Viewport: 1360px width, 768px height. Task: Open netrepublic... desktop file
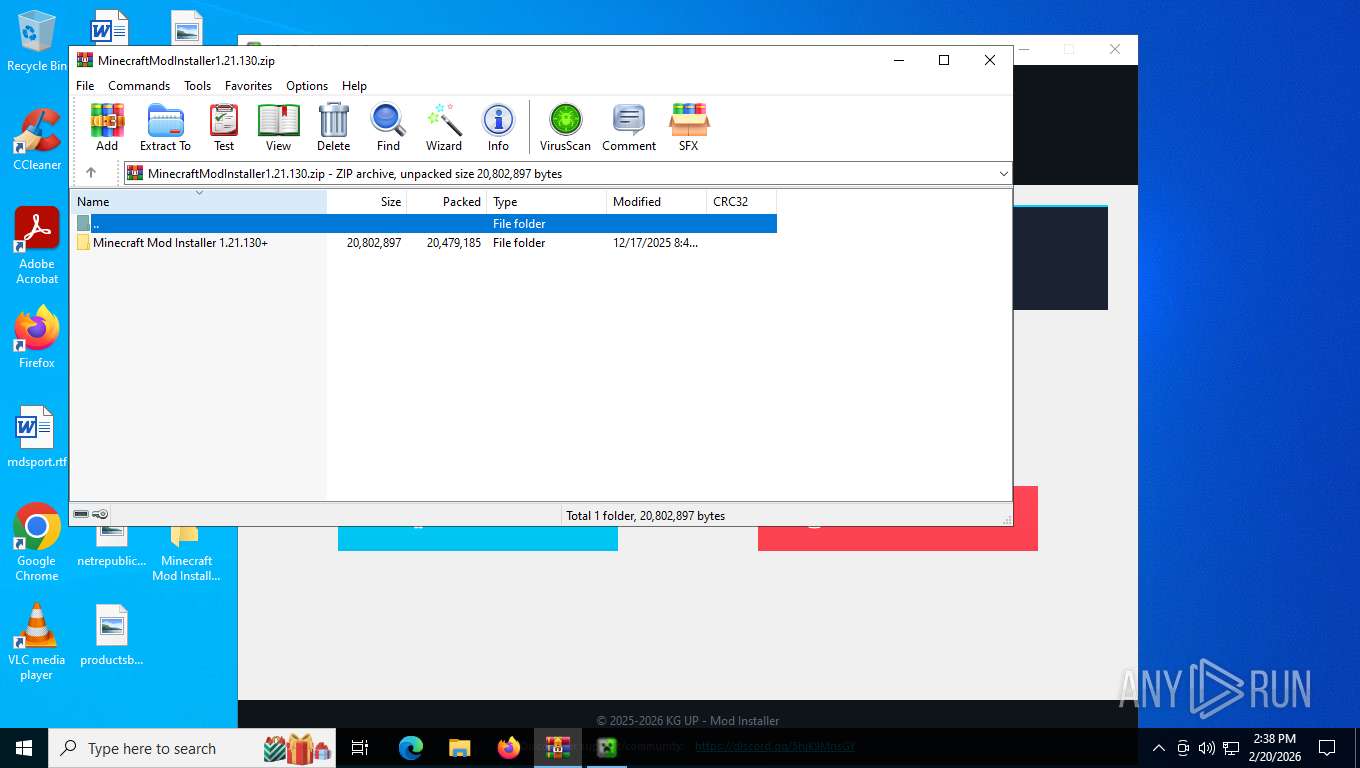[x=112, y=545]
